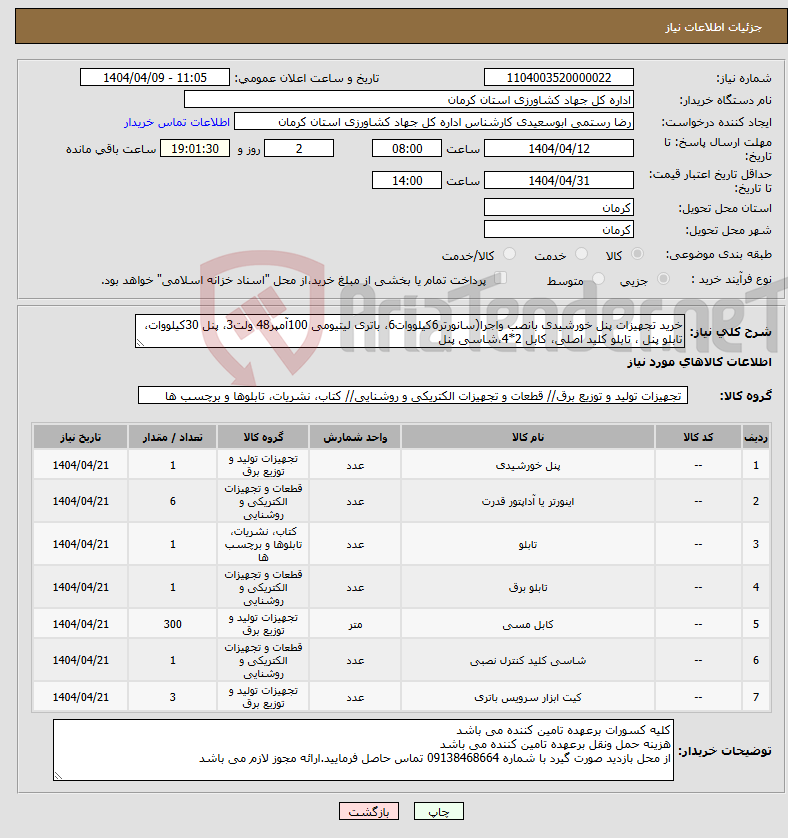This screenshot has width=788, height=838.
Task: Click the validity time field 14:00
Action: 407,181
